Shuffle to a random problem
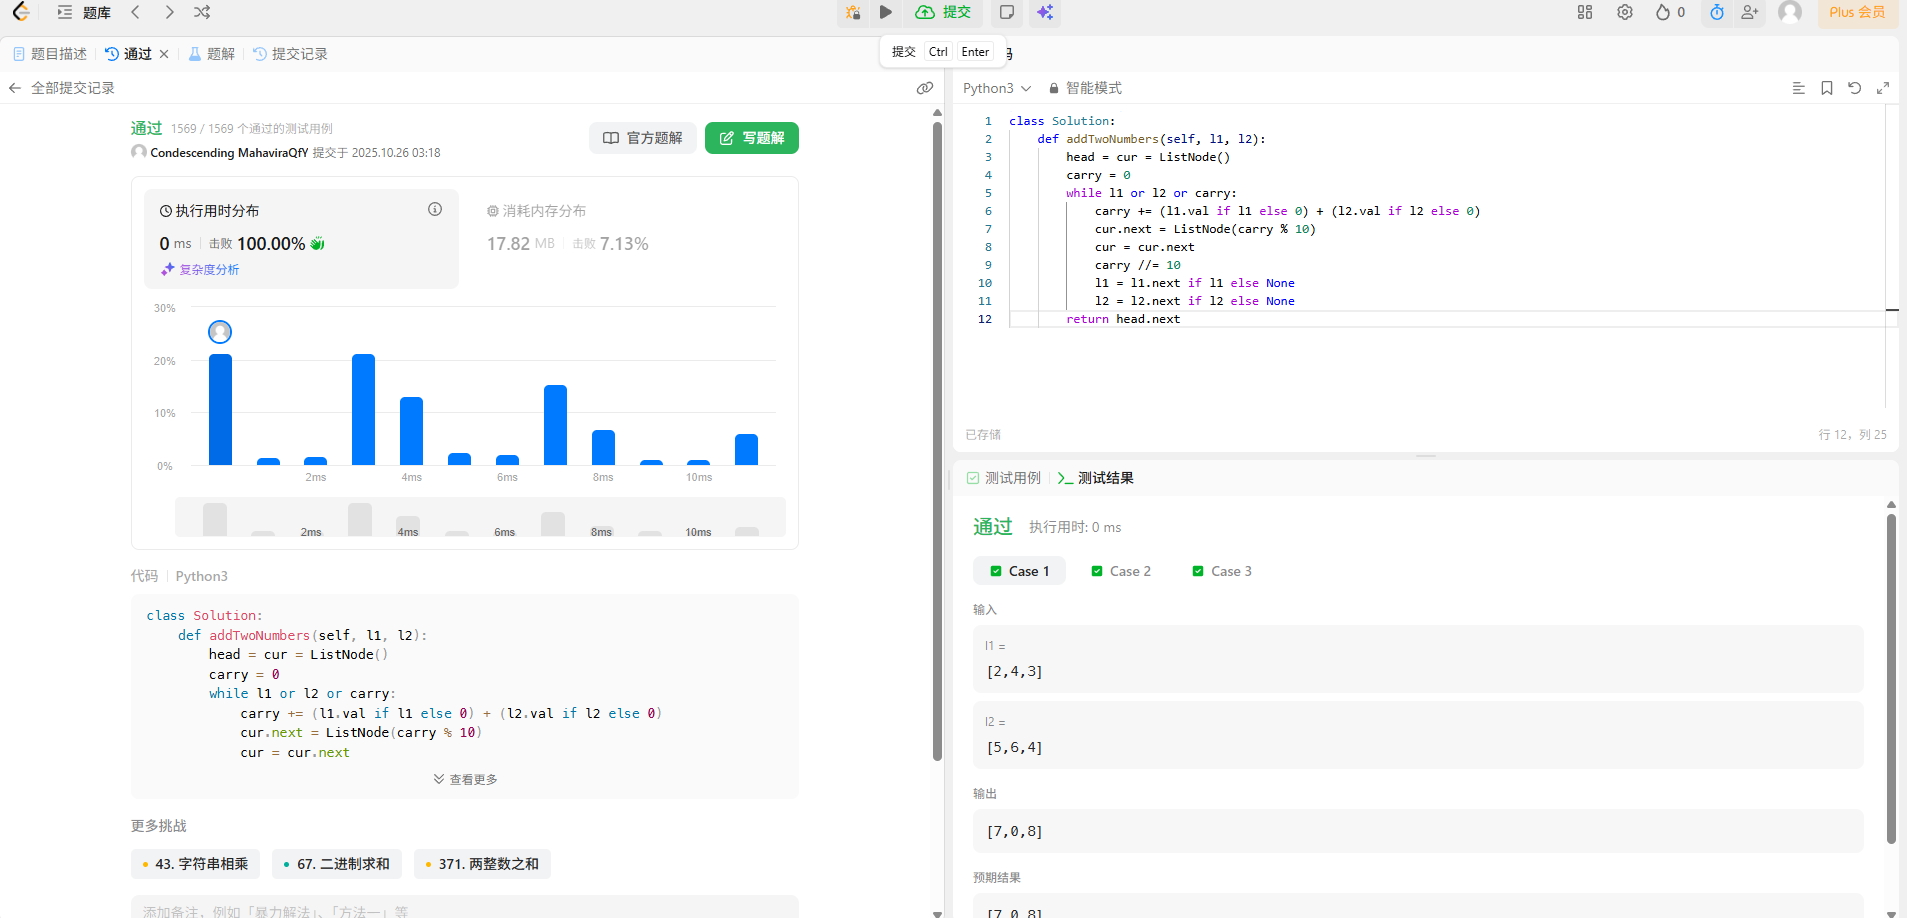The height and width of the screenshot is (918, 1907). pyautogui.click(x=202, y=12)
